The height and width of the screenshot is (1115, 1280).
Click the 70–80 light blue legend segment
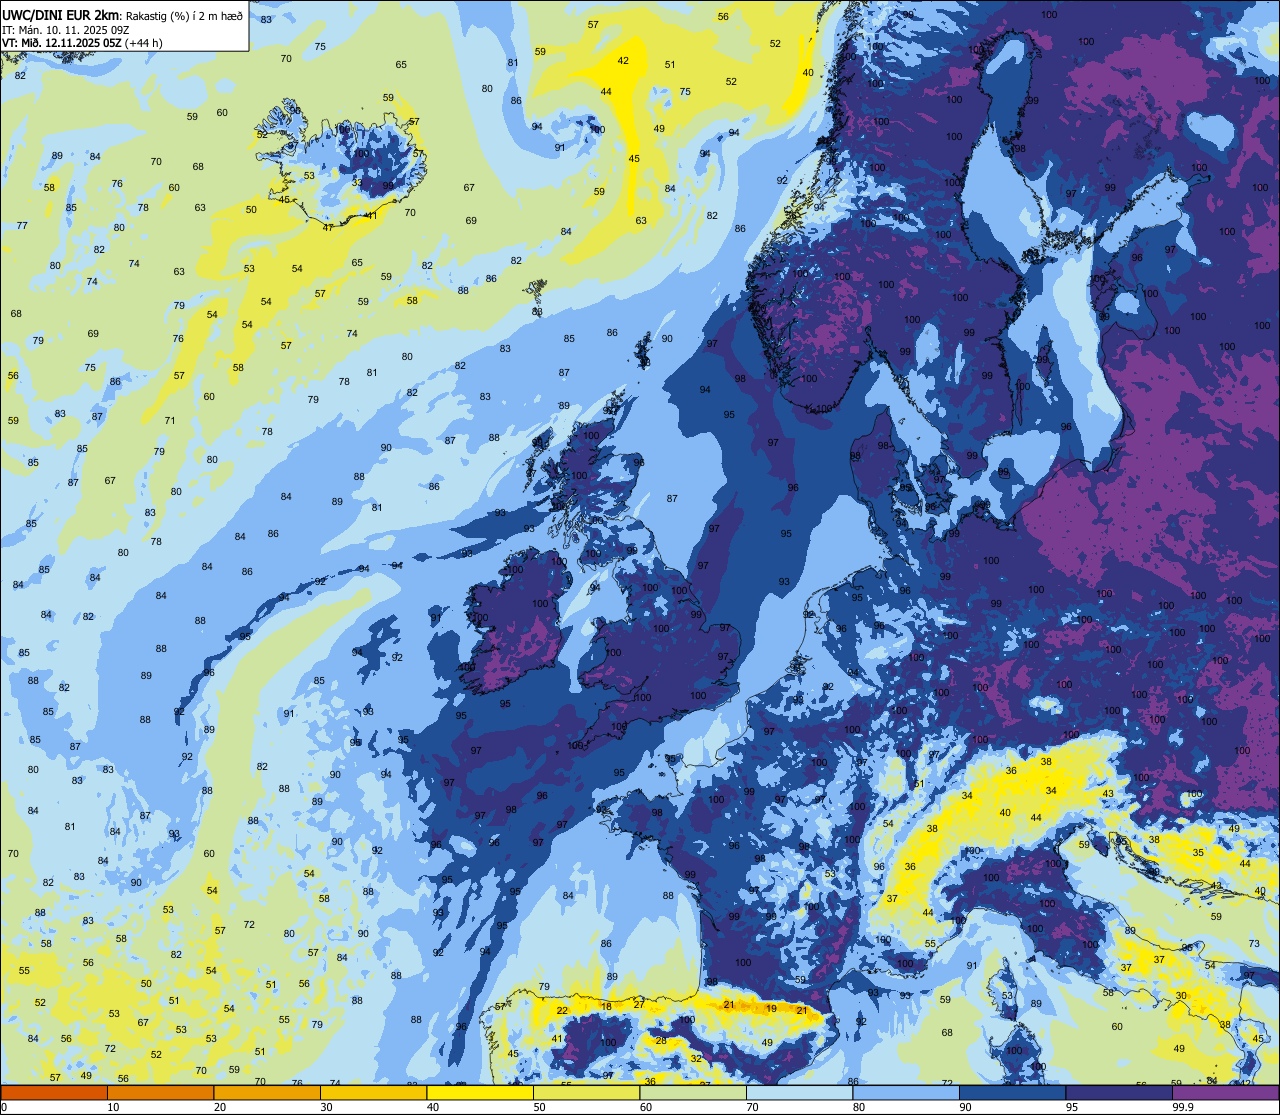click(x=799, y=1092)
